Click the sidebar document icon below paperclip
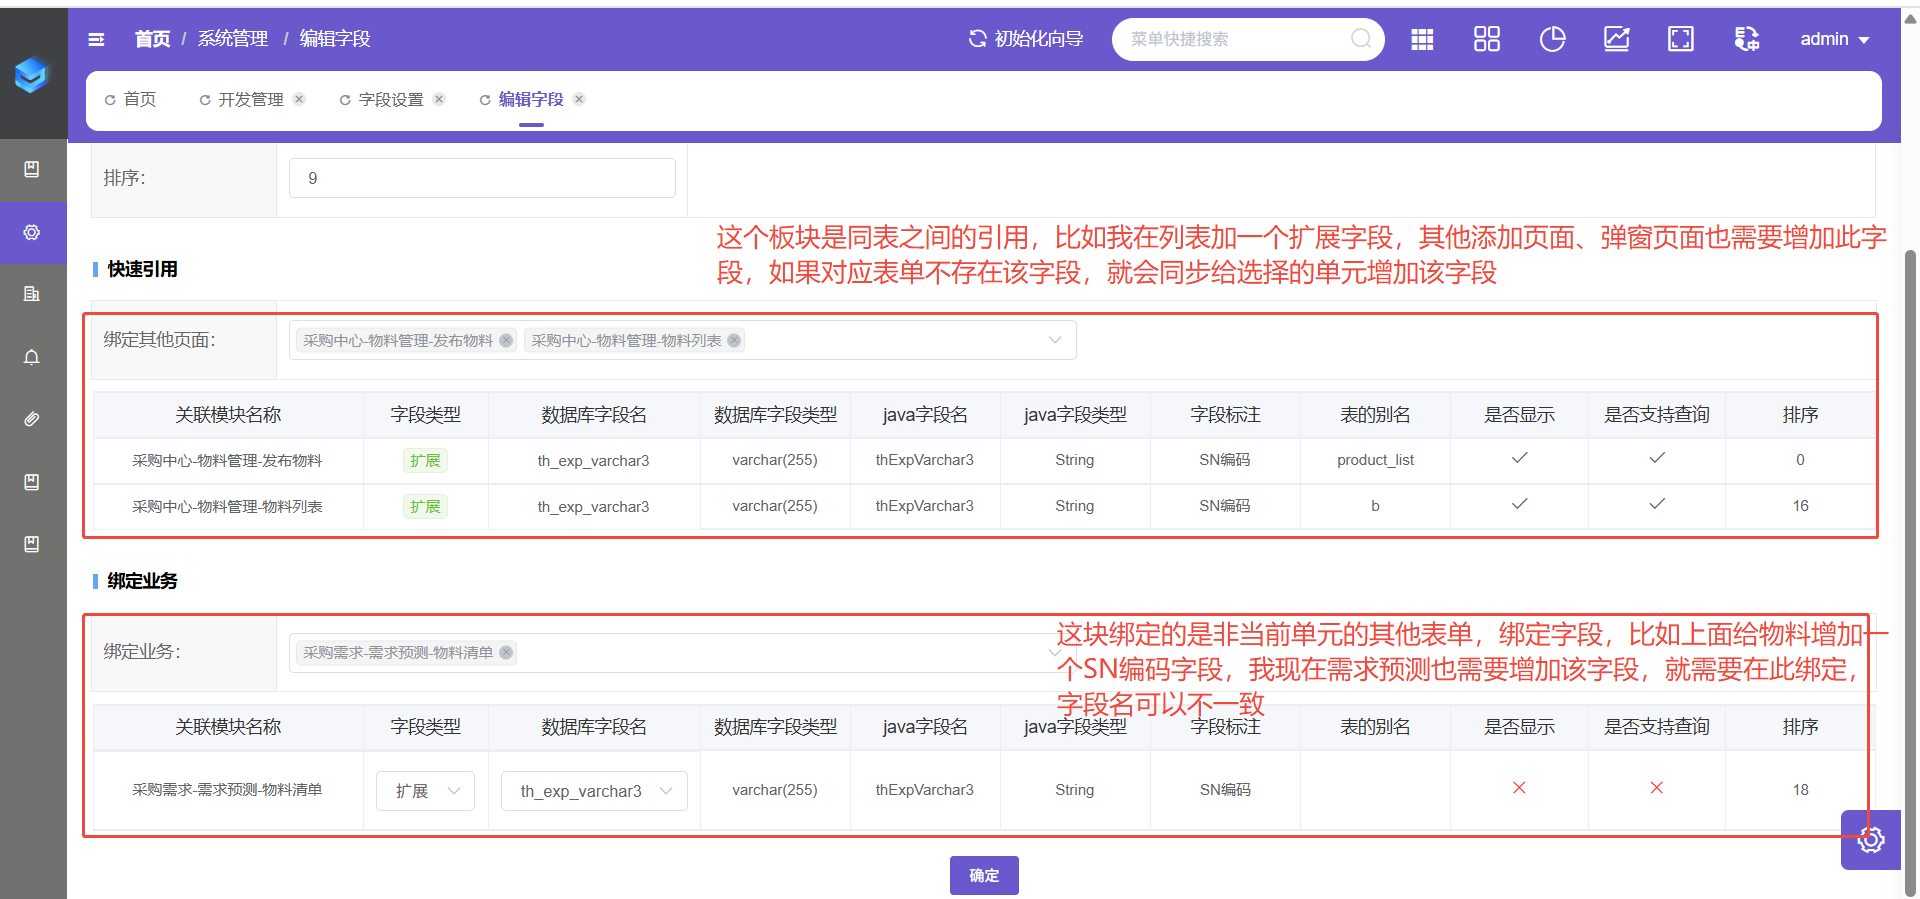Screen dimensions: 1920x899 click(x=32, y=482)
